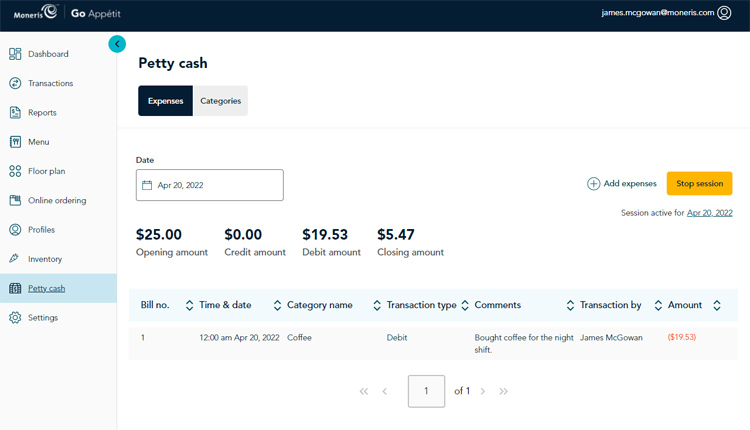
Task: Click the Stop session button
Action: coord(699,184)
